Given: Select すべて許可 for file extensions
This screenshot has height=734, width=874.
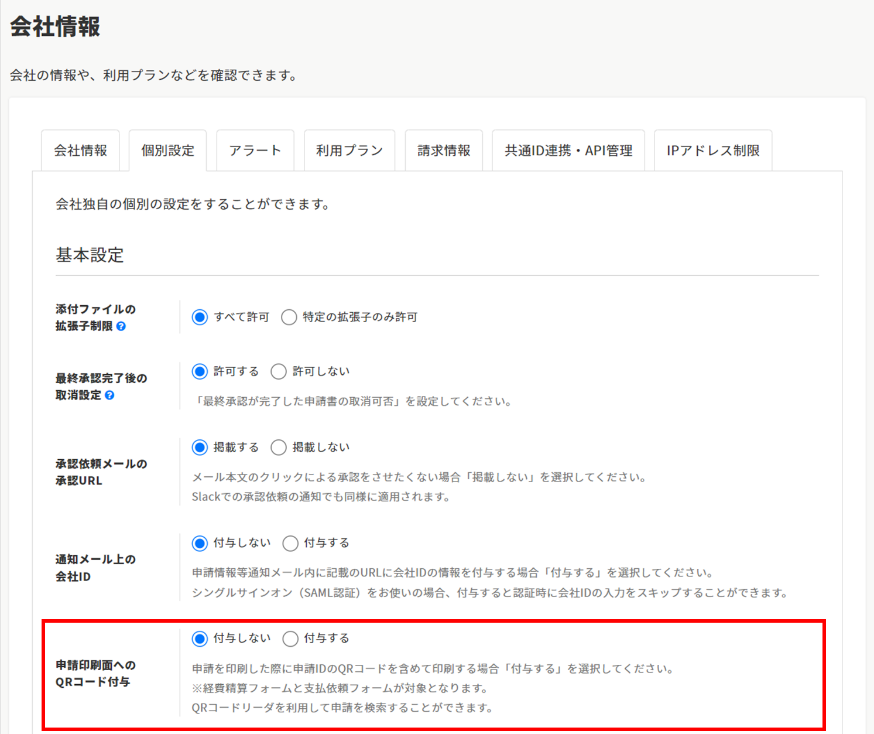Looking at the screenshot, I should 199,317.
